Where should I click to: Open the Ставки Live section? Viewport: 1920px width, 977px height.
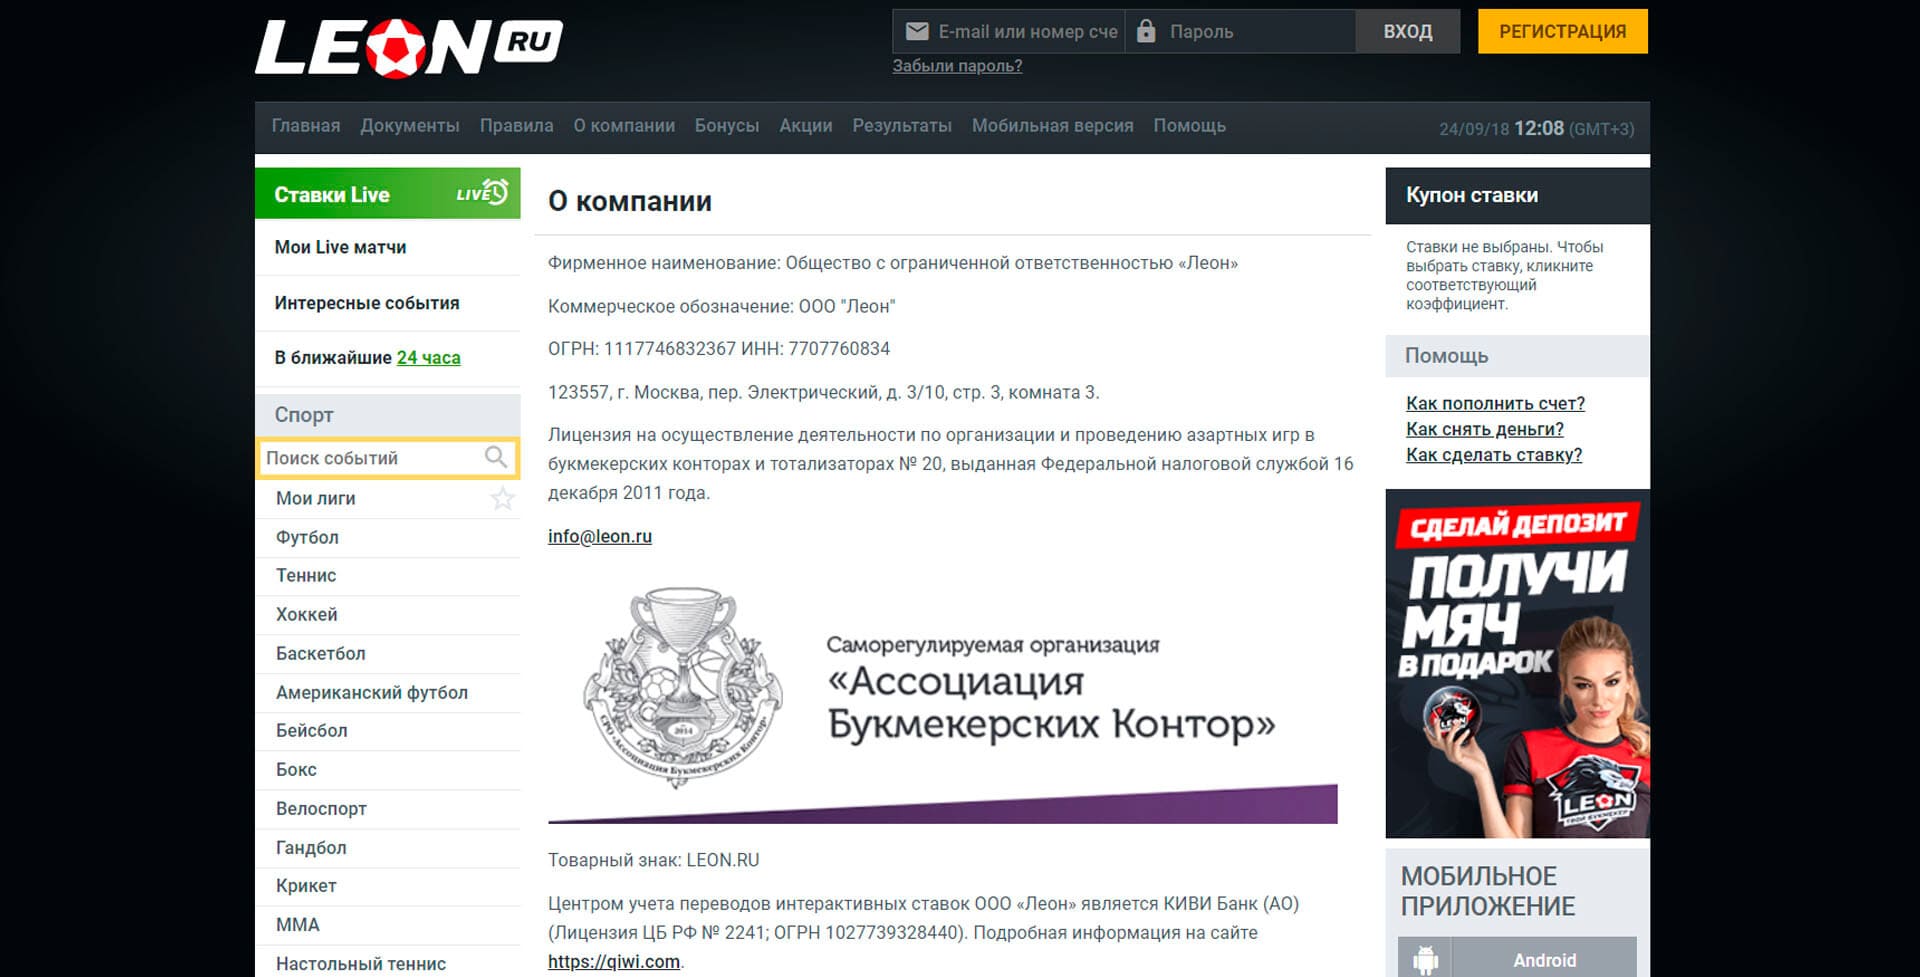point(388,193)
